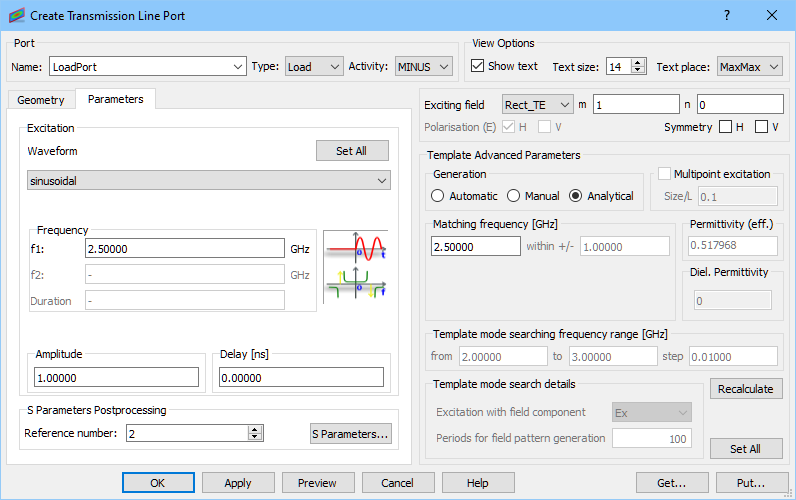Click the Get... button
This screenshot has height=500, width=796.
point(672,483)
